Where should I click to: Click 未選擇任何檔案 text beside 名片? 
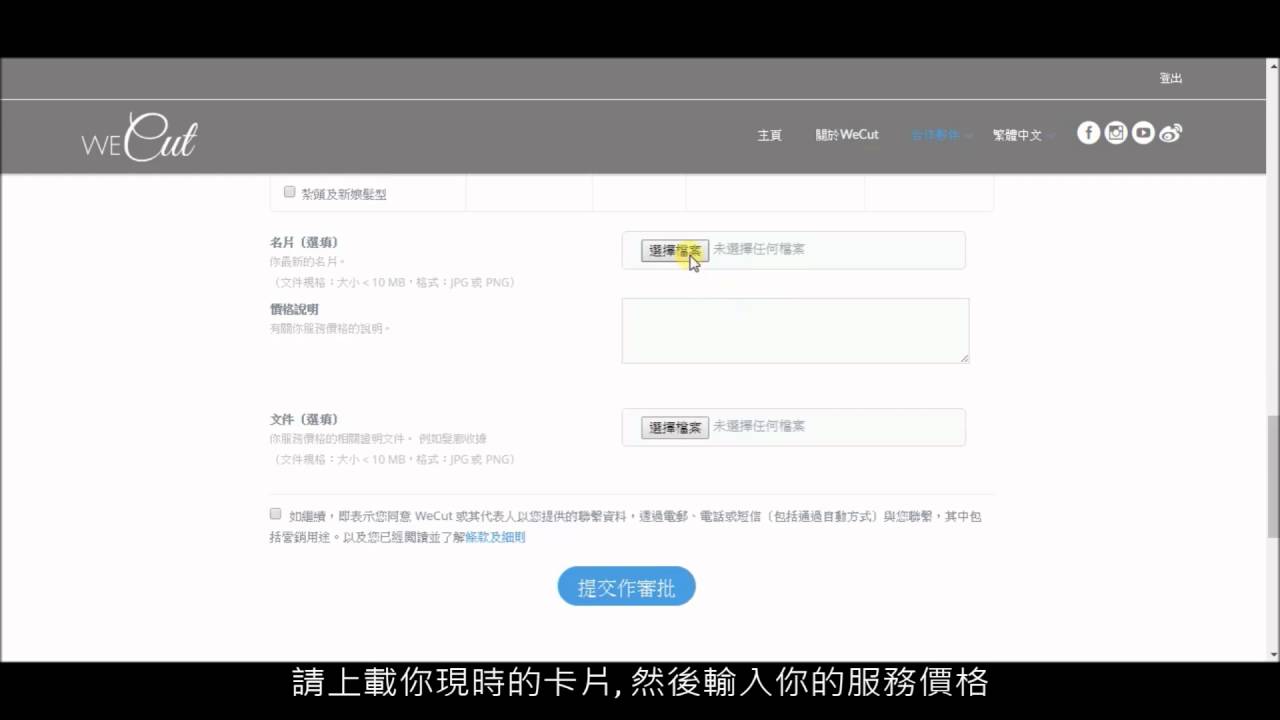point(759,249)
